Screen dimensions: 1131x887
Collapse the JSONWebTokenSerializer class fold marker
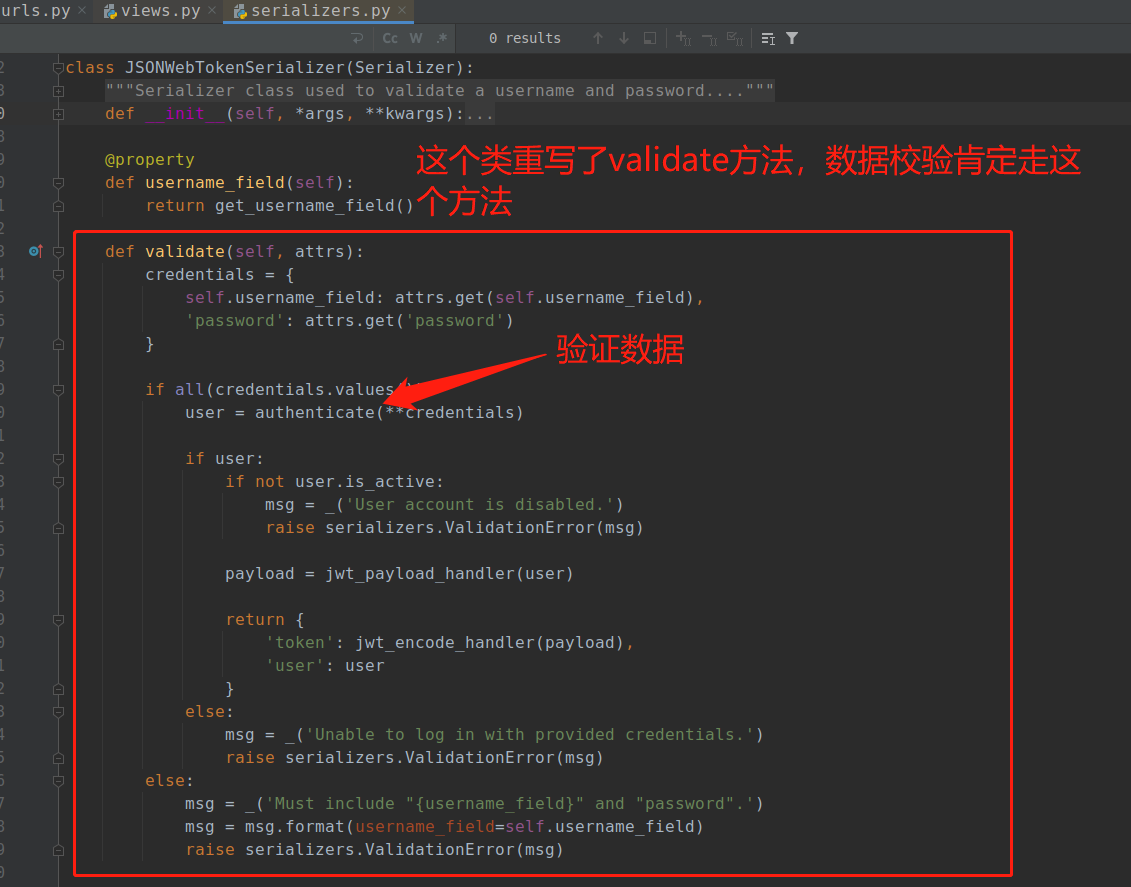[x=58, y=68]
